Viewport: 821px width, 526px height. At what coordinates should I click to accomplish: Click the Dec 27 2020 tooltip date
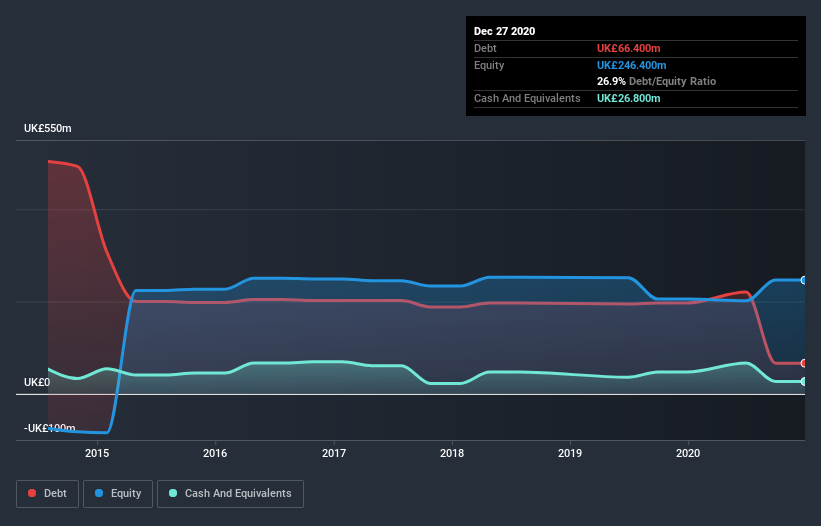pos(504,31)
